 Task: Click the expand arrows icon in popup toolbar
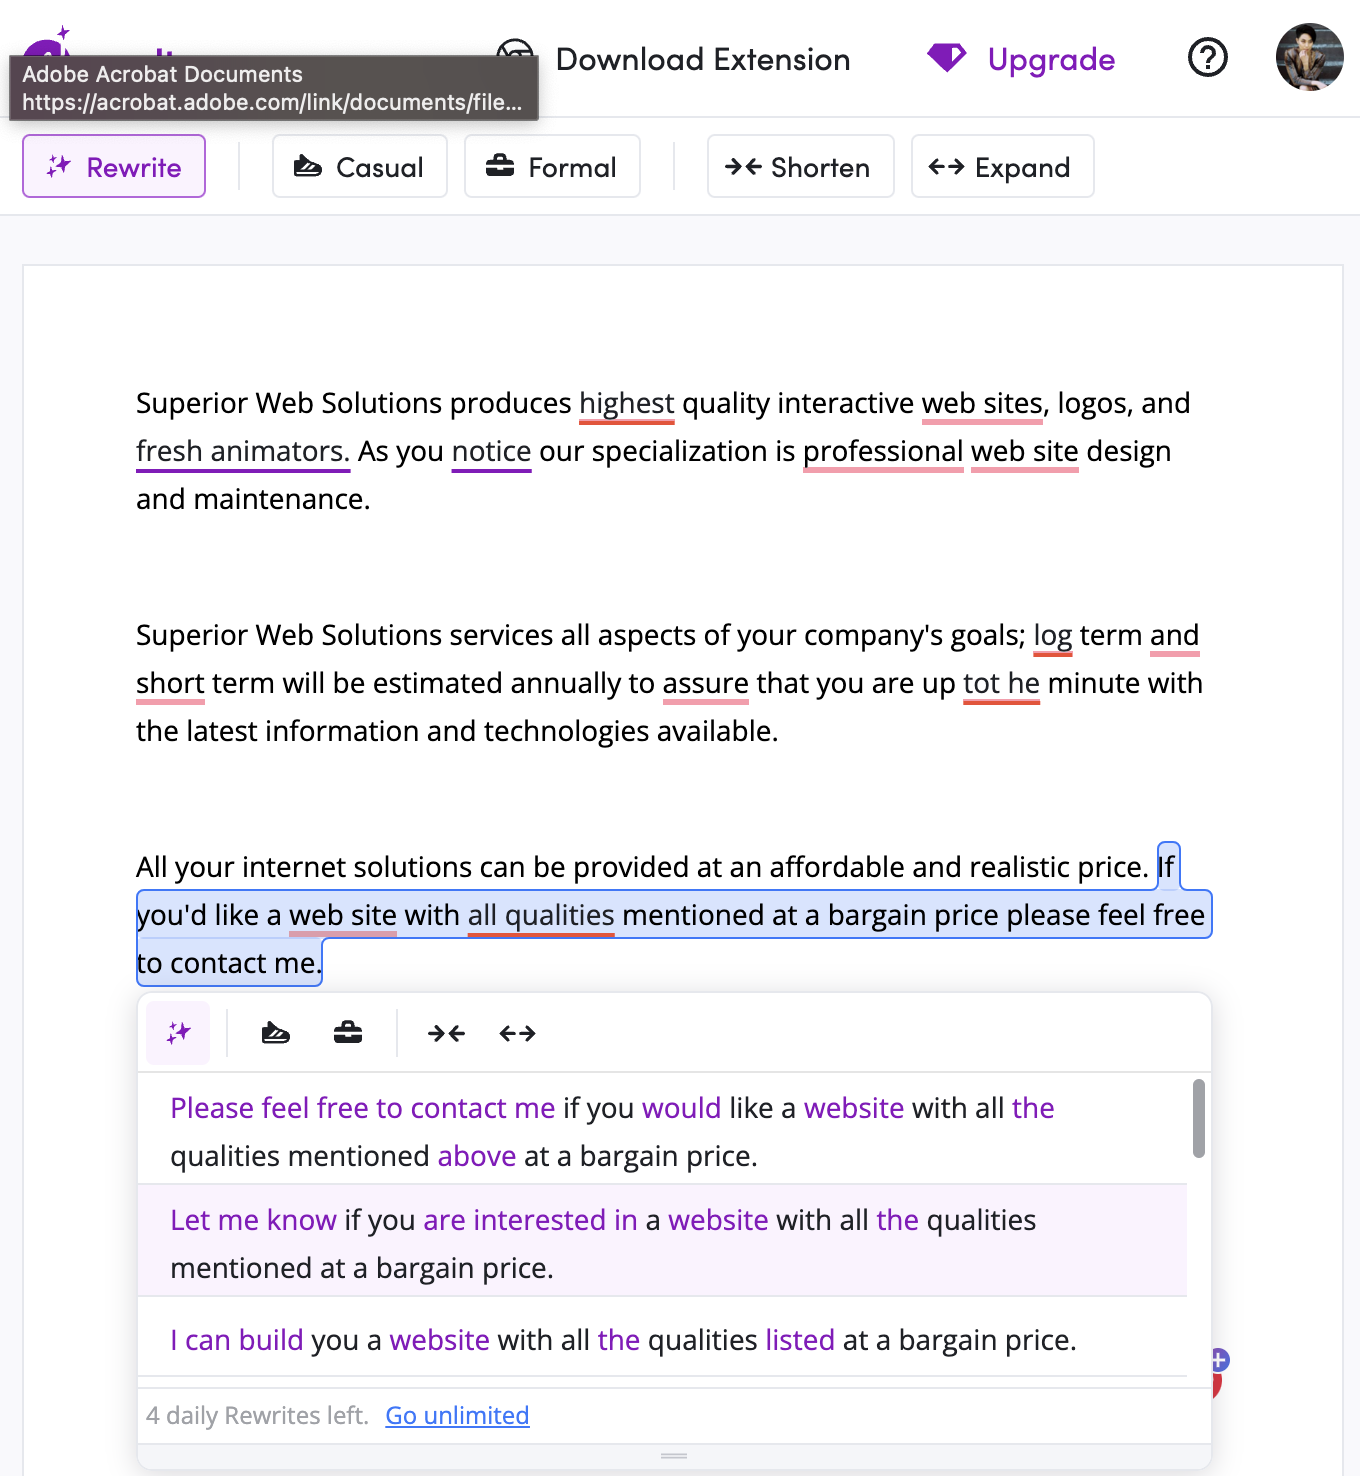pyautogui.click(x=517, y=1033)
